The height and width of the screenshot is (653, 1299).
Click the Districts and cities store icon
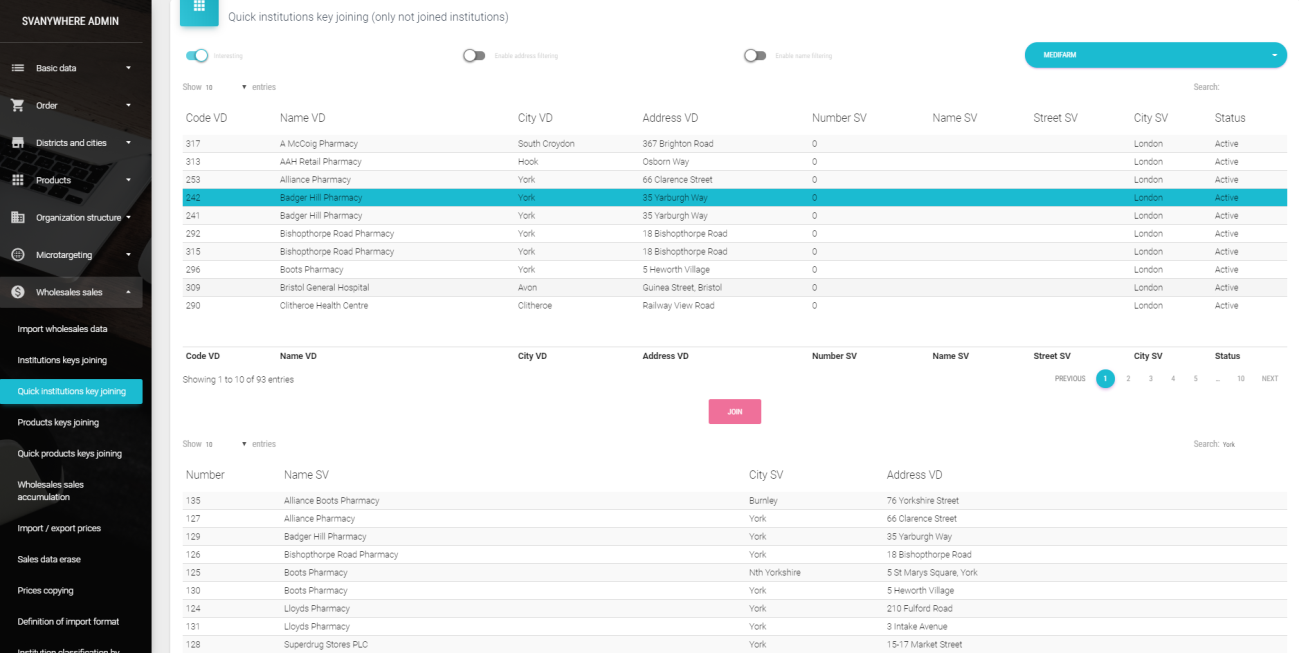pos(17,143)
